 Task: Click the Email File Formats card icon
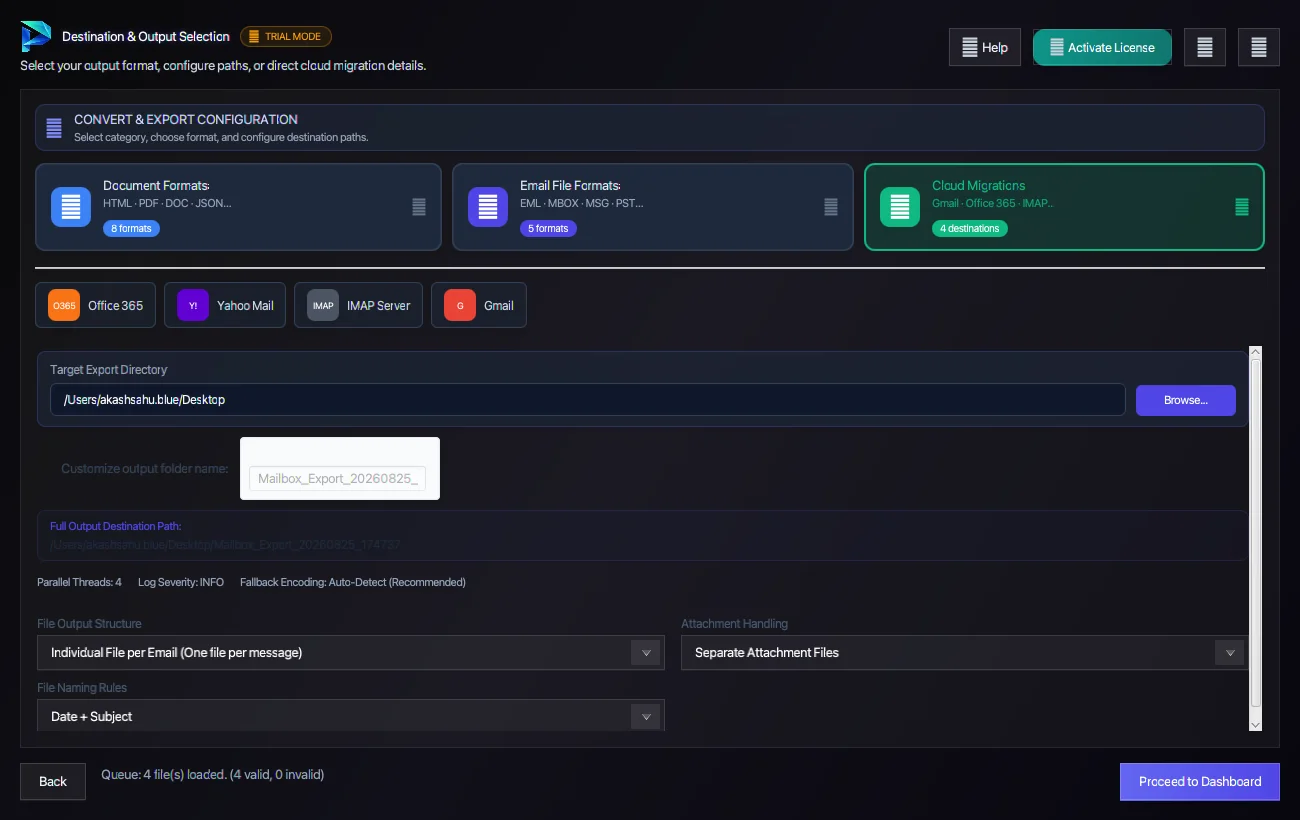(488, 207)
